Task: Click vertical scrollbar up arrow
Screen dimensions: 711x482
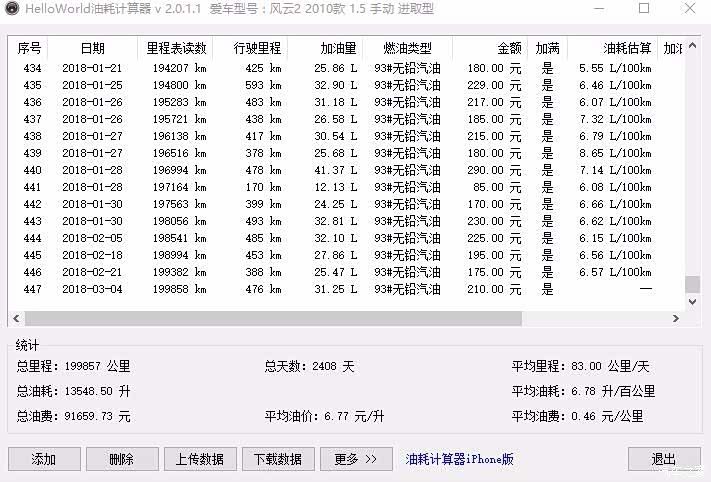Action: (x=692, y=44)
